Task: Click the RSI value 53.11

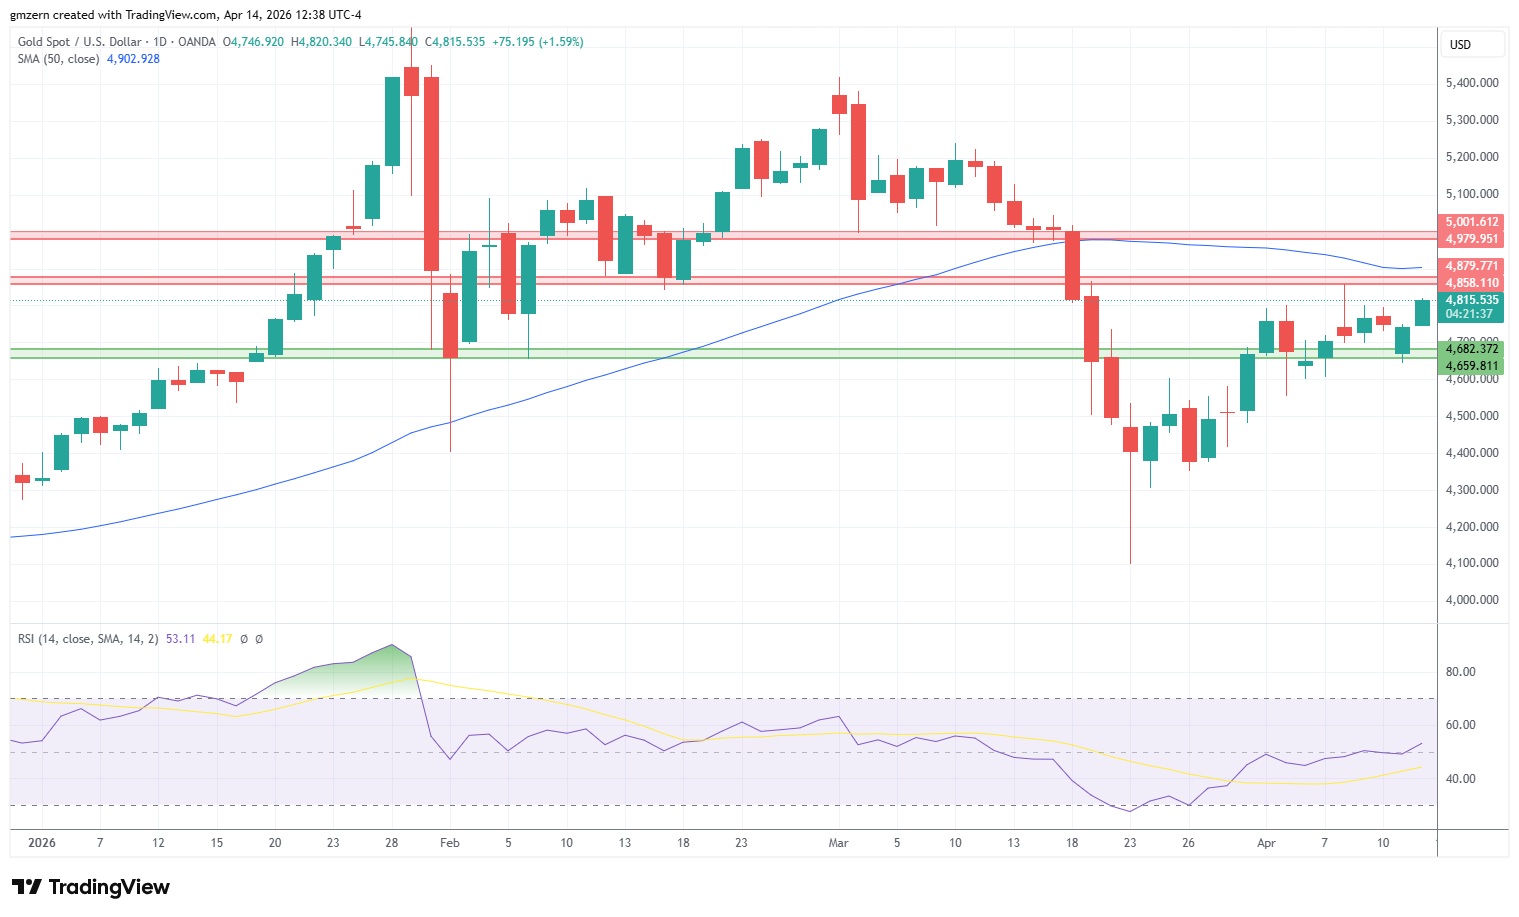Action: coord(180,639)
